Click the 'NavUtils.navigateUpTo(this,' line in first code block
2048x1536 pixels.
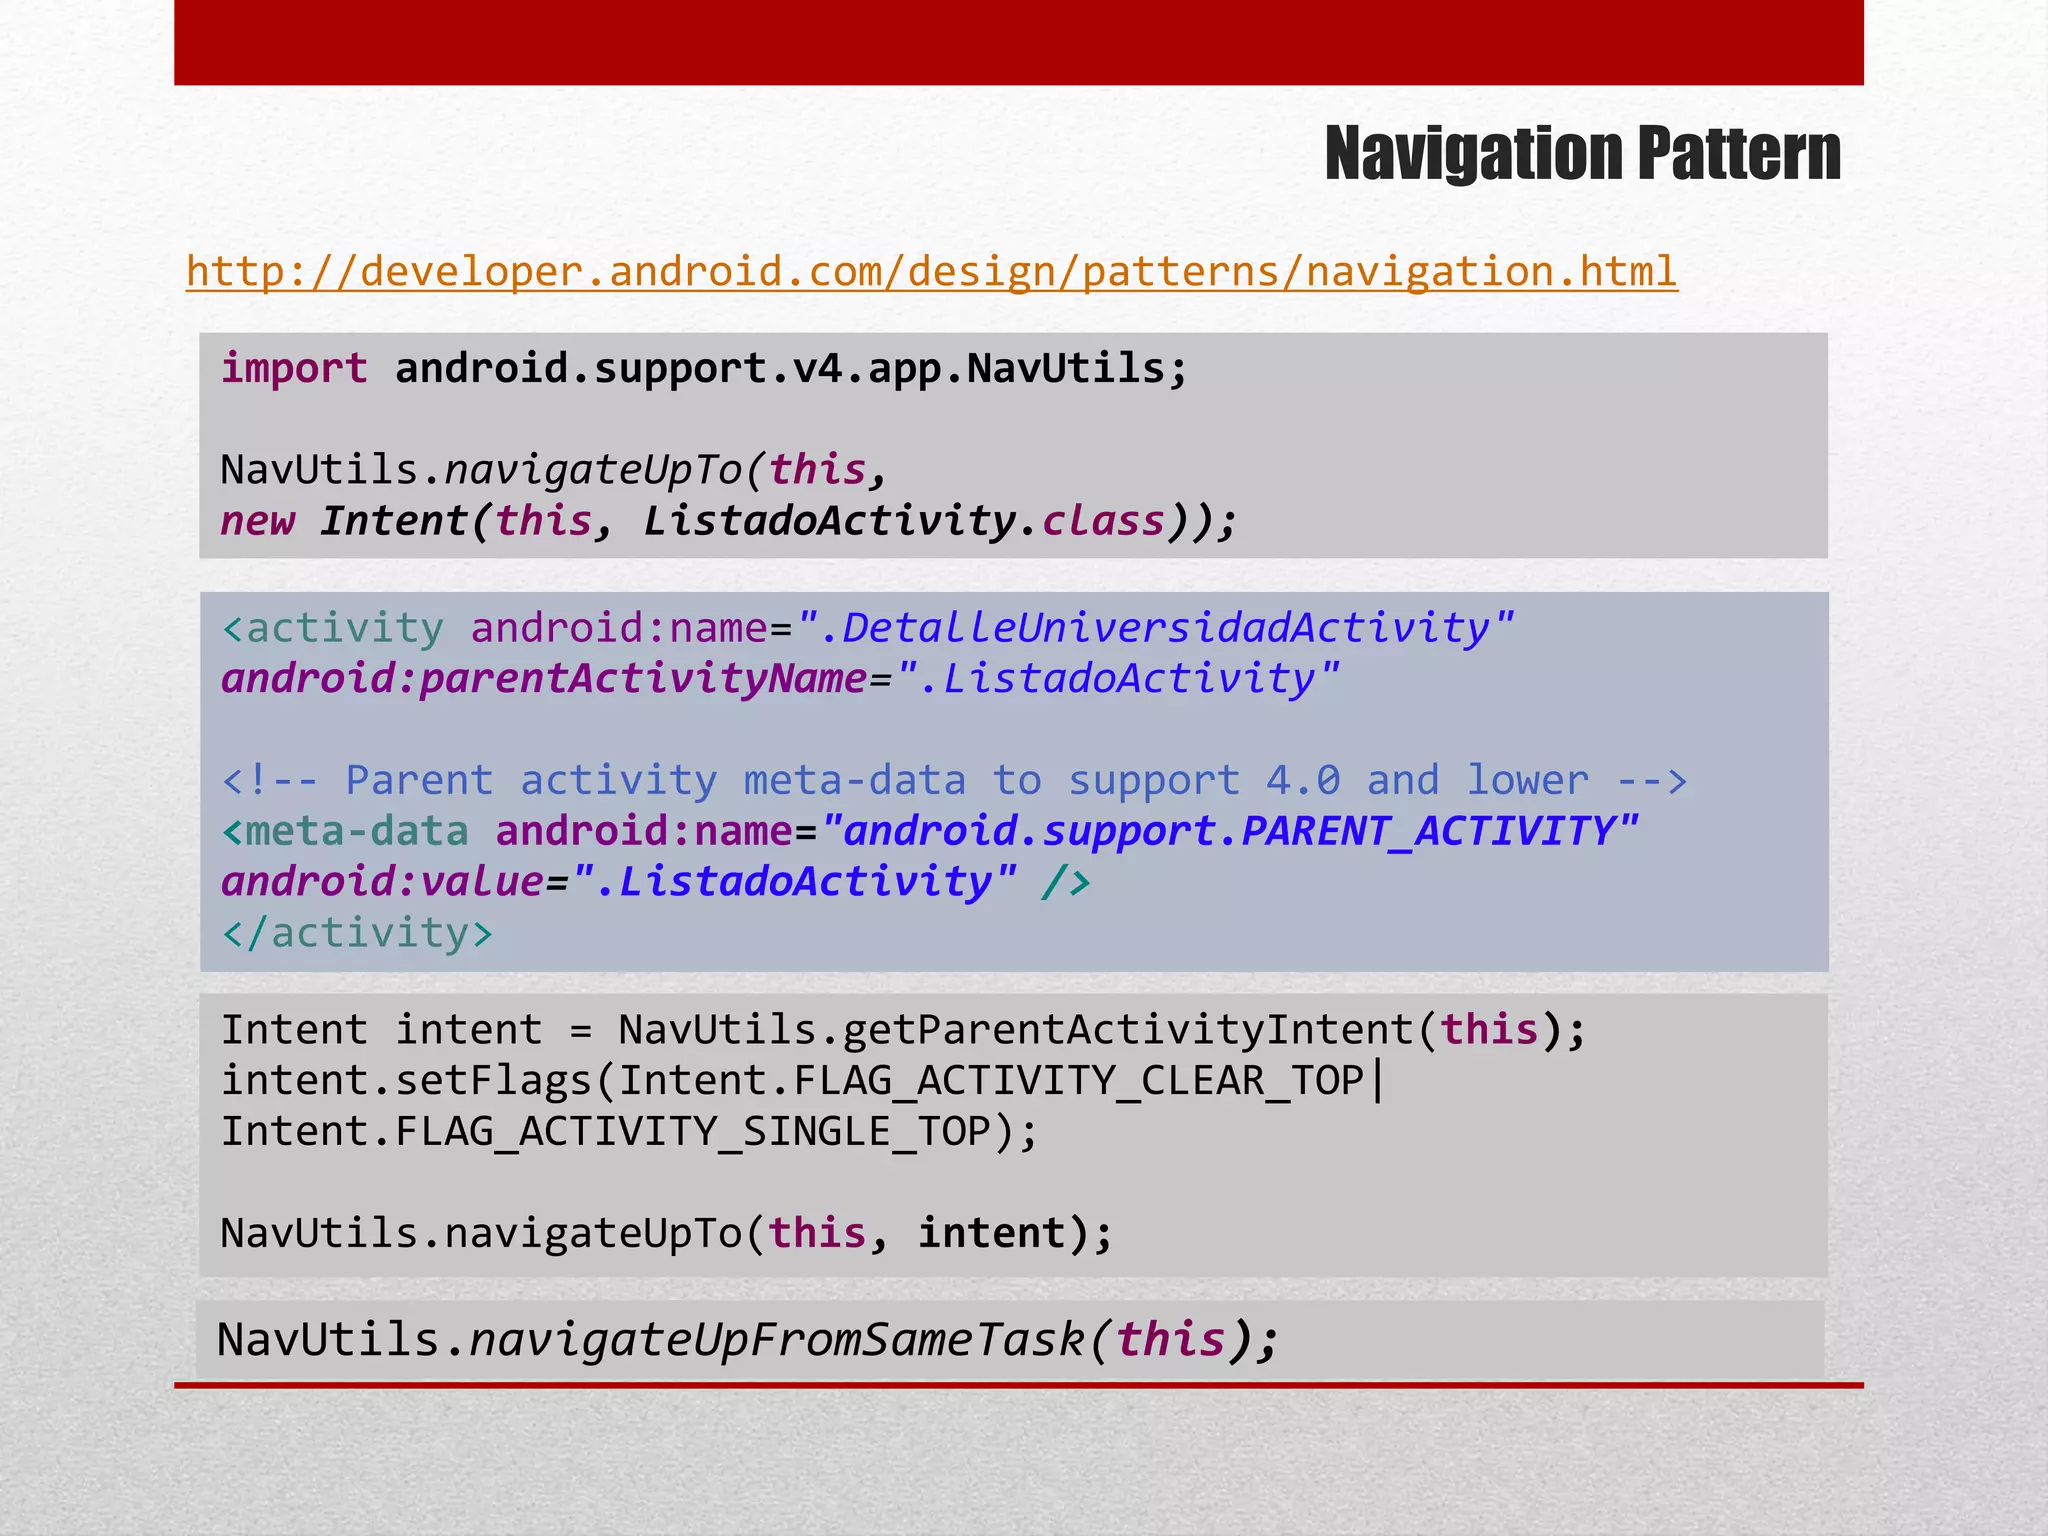(553, 470)
